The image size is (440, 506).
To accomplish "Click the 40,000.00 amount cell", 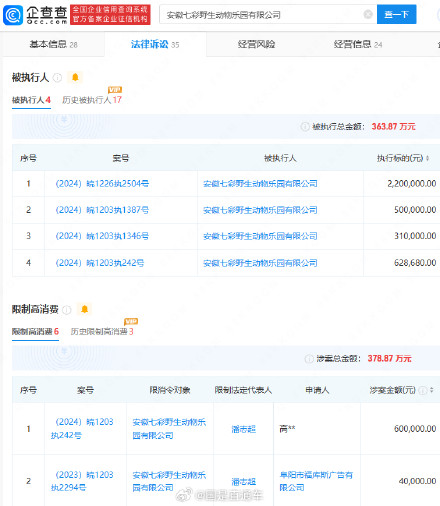I will pos(417,481).
